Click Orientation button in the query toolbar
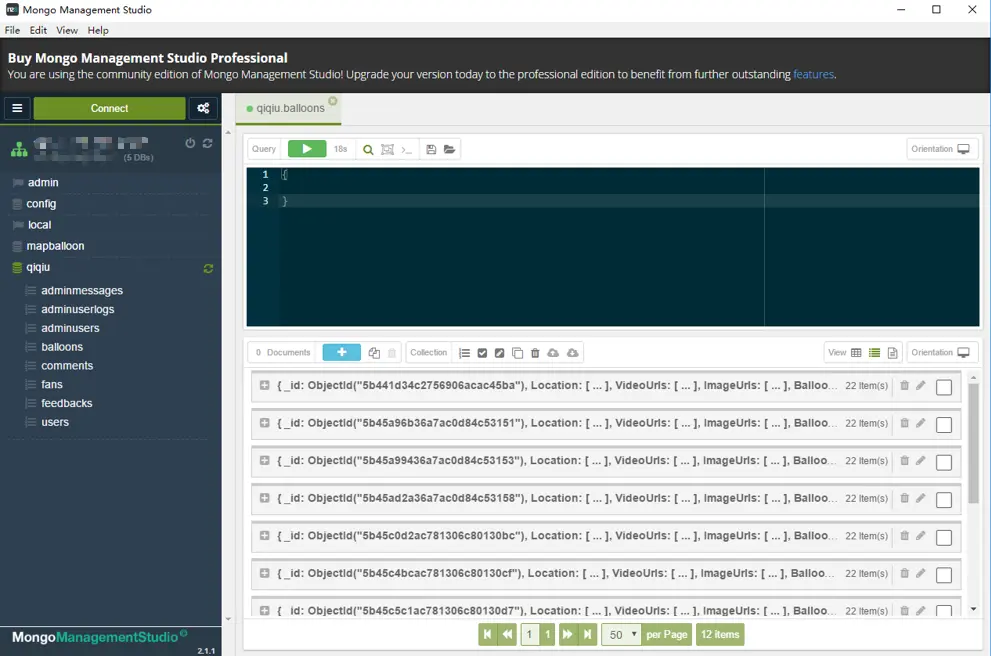The image size is (991, 656). point(941,149)
